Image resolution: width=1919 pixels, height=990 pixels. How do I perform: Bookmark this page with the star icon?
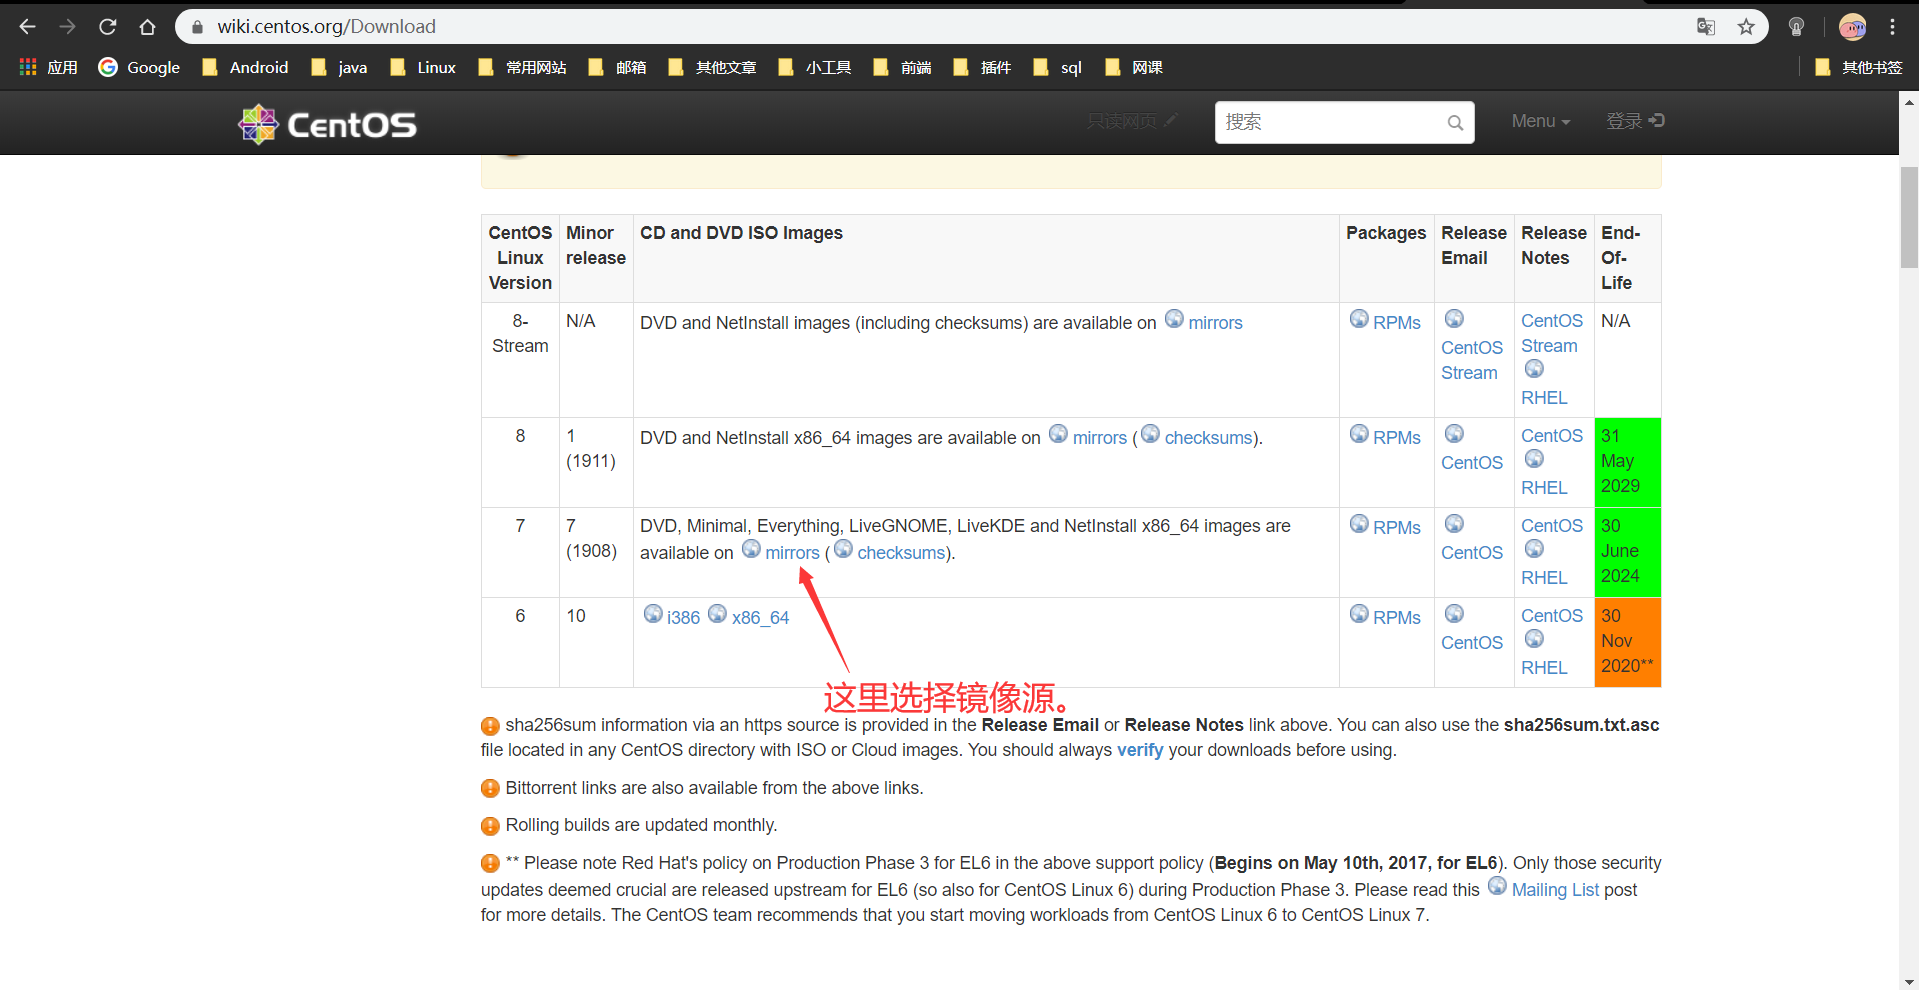point(1746,27)
